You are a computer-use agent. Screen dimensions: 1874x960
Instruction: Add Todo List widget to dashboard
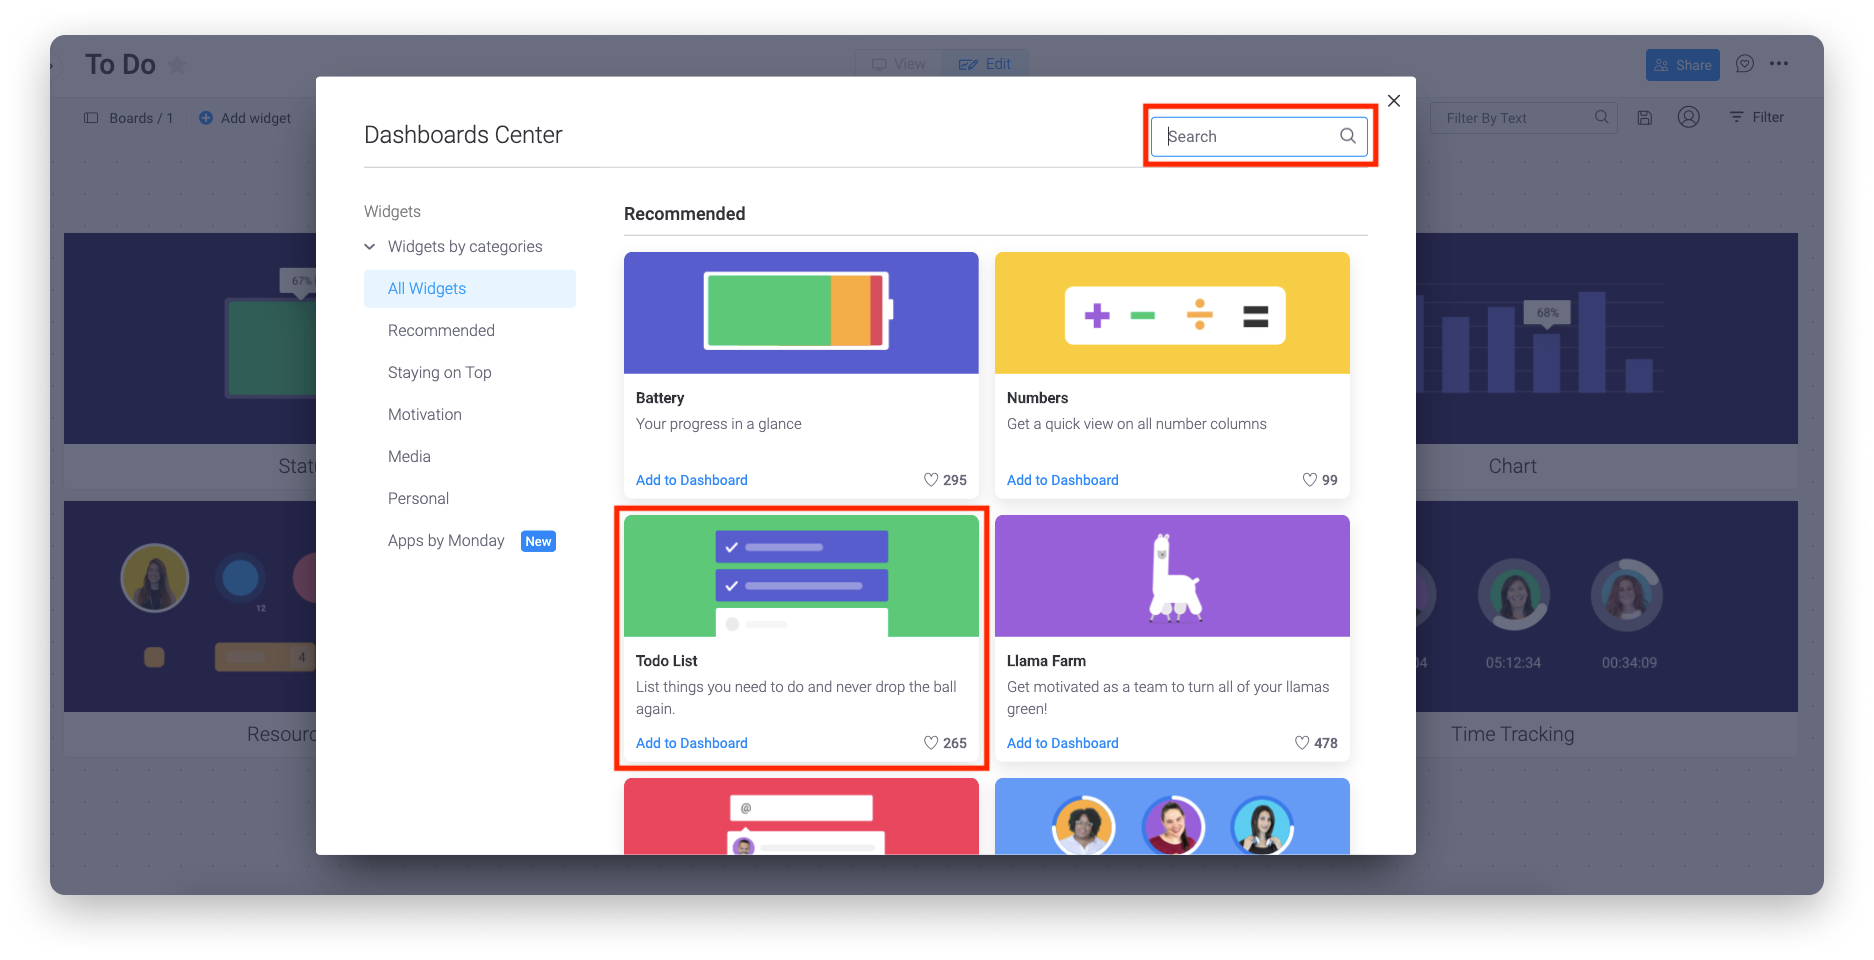click(692, 743)
